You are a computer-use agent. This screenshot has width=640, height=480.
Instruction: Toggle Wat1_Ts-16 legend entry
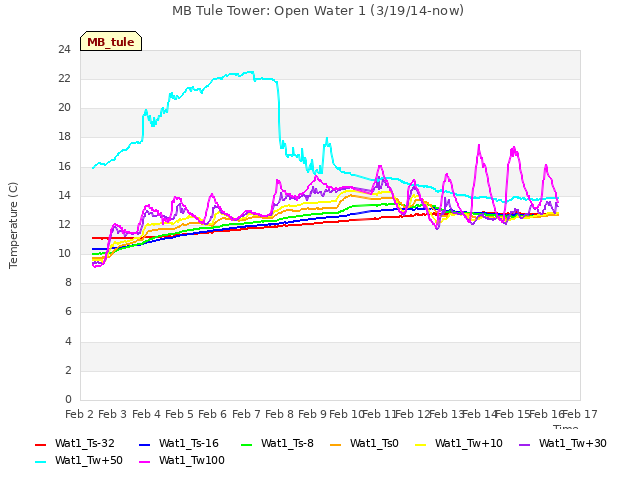point(179,443)
